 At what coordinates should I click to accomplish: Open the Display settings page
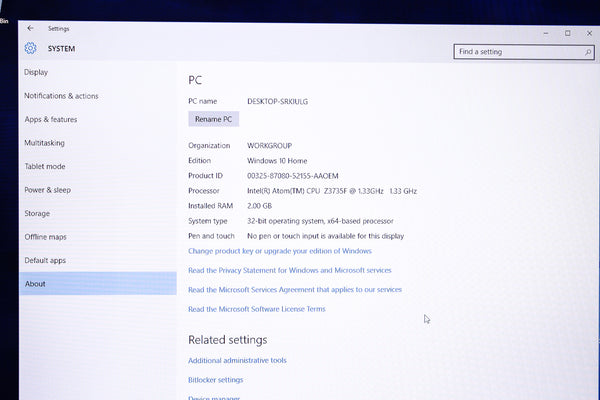coord(36,72)
